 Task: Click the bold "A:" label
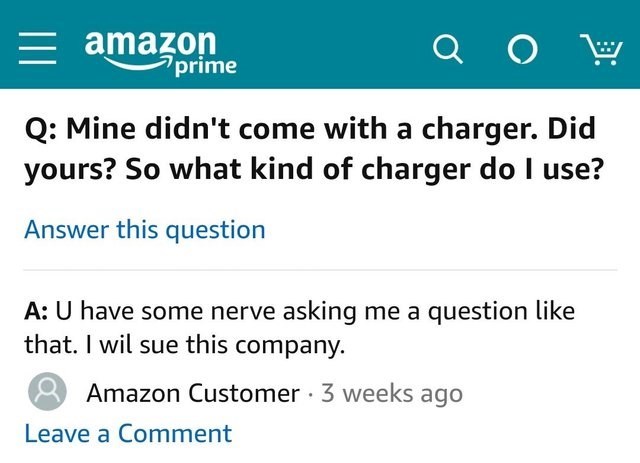(36, 310)
